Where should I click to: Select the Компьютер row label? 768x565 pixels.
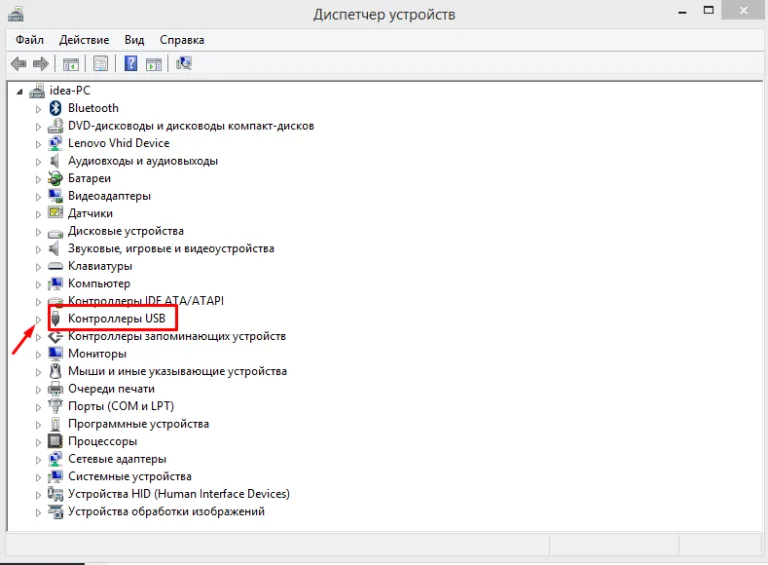tap(99, 283)
